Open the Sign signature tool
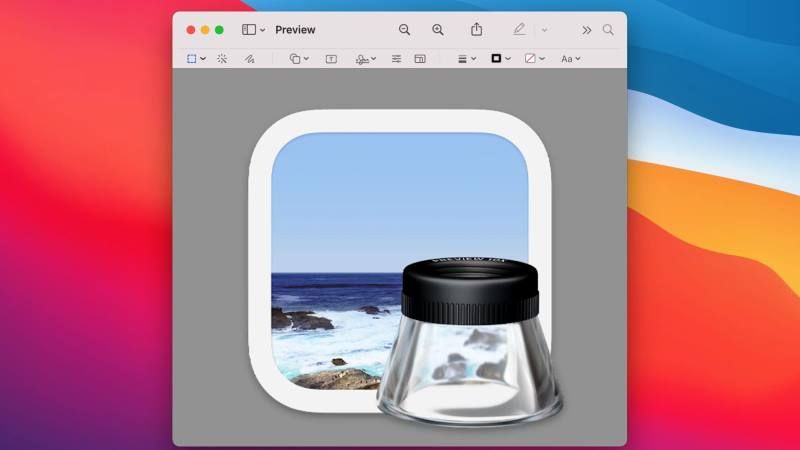The width and height of the screenshot is (800, 450). [362, 59]
